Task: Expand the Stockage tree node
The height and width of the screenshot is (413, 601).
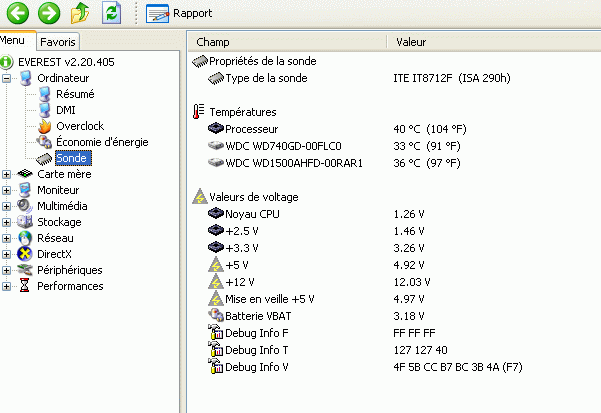Action: [8, 222]
